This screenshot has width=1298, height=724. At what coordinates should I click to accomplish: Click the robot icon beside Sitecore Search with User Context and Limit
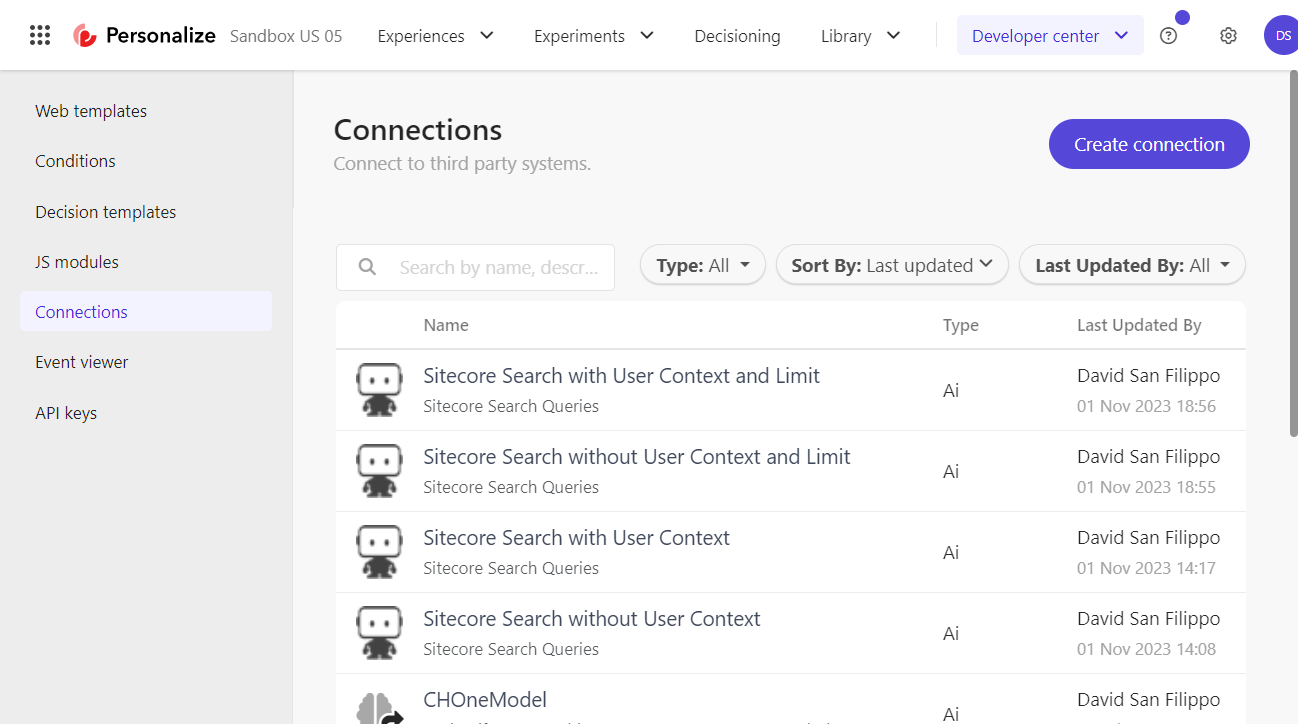[379, 389]
